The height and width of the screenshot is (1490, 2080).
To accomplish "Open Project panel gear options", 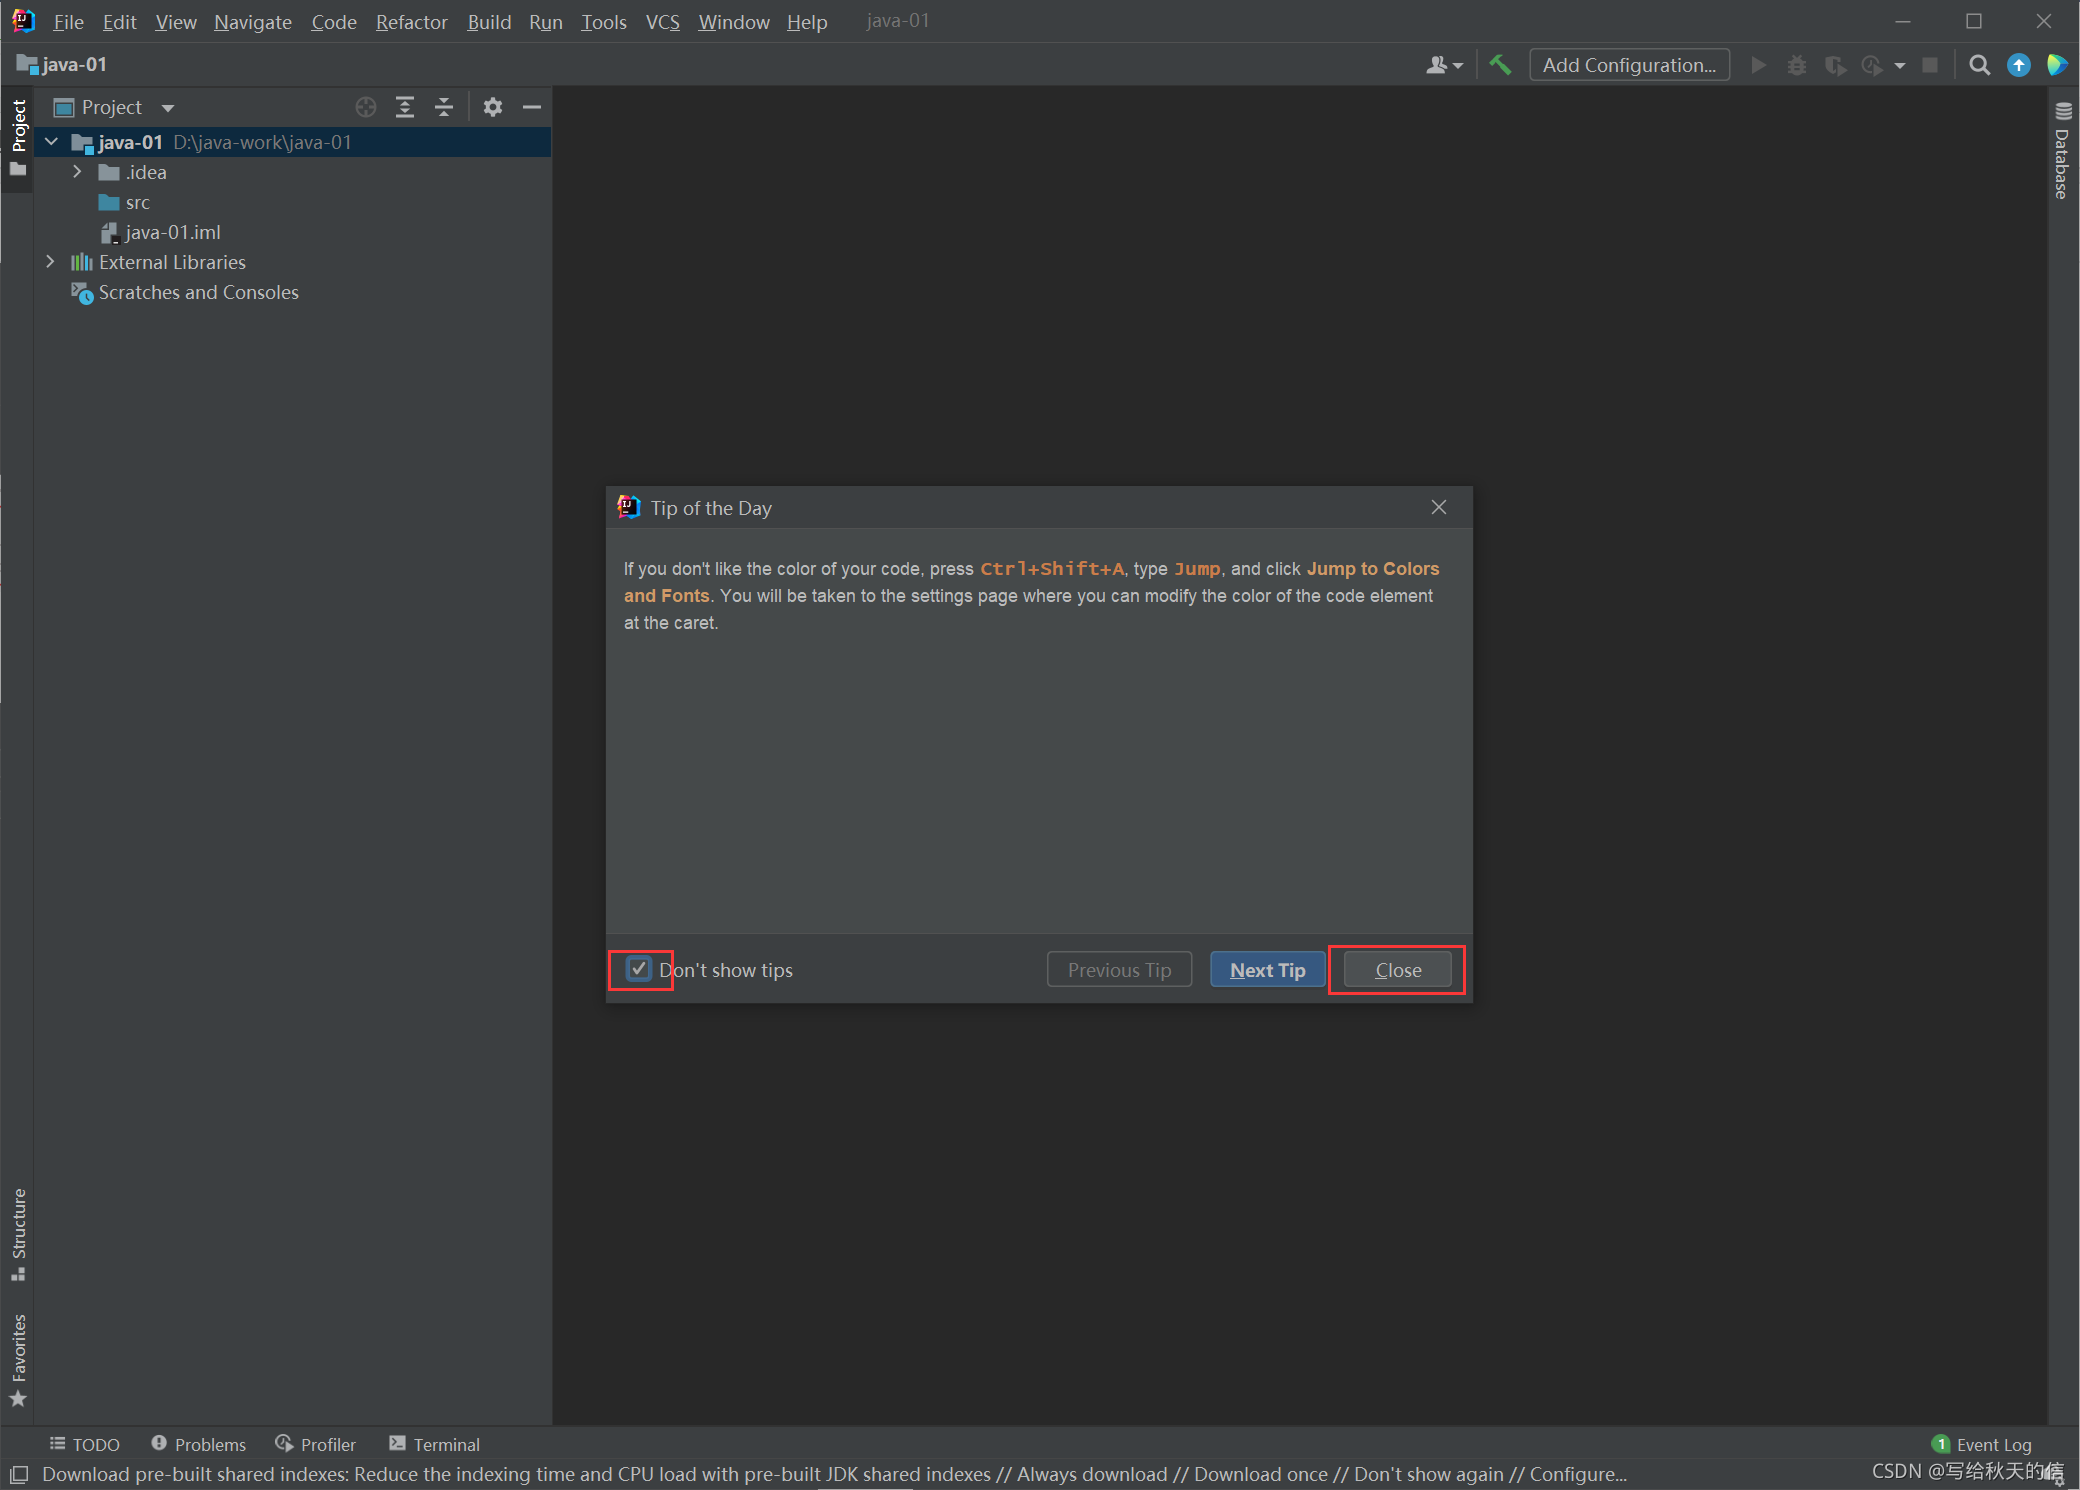I will click(x=492, y=107).
